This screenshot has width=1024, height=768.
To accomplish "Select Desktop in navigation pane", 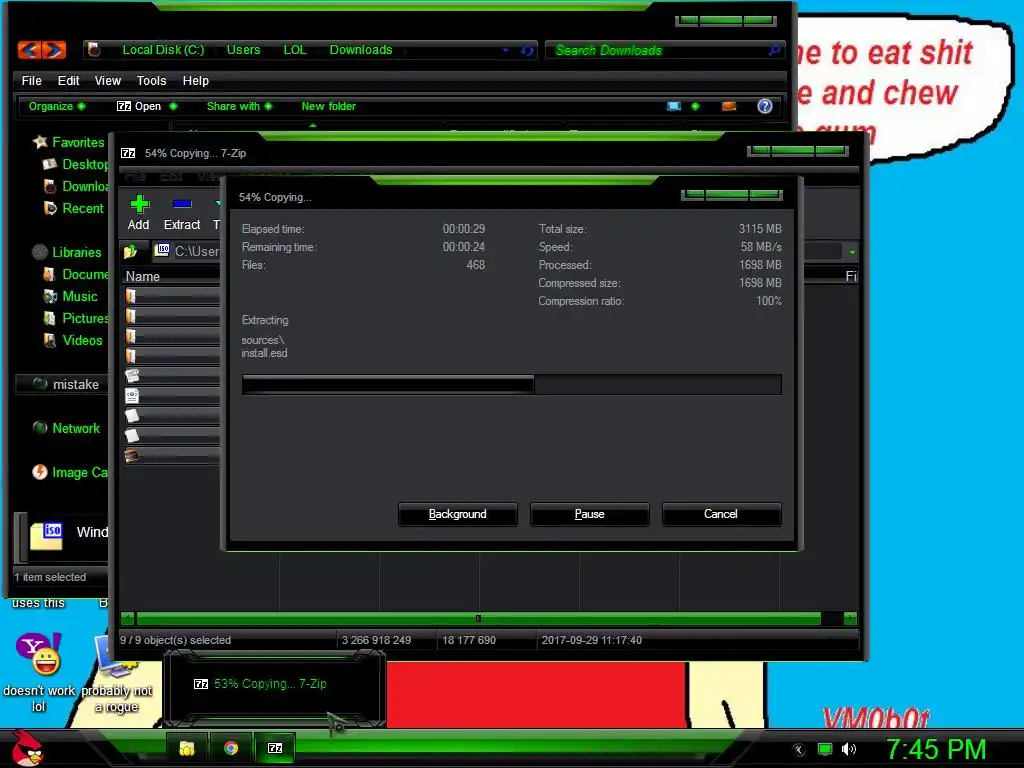I will (x=75, y=165).
